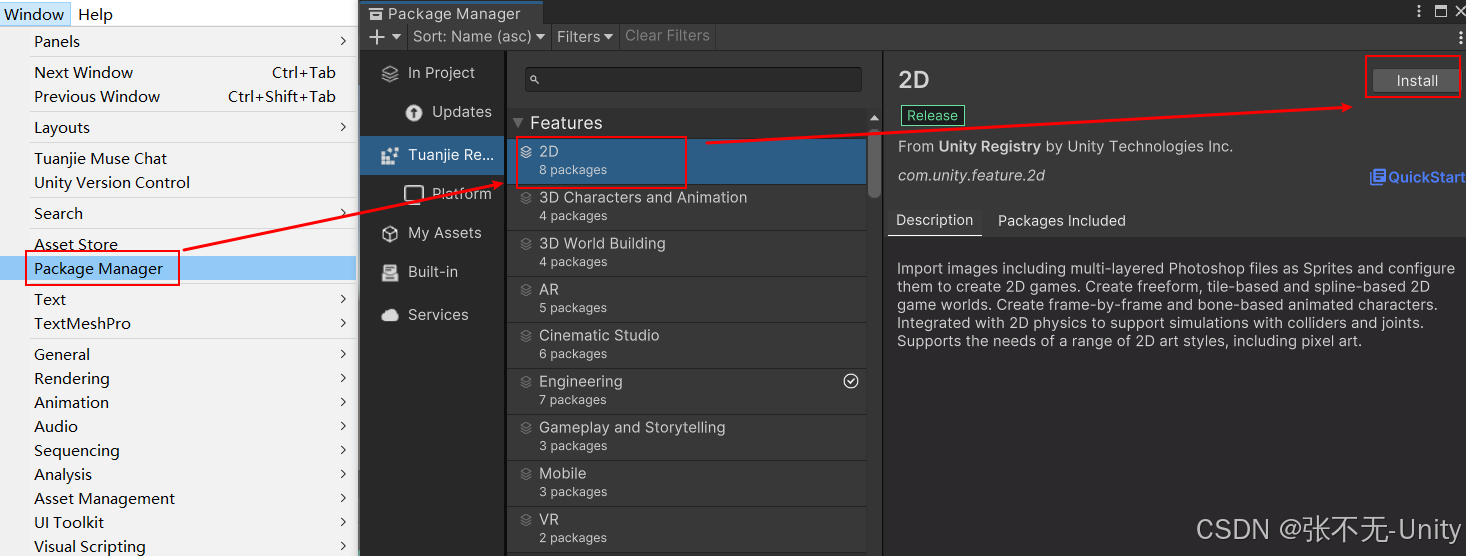Viewport: 1466px width, 556px height.
Task: Select Tuanjie Registry sidebar icon
Action: pyautogui.click(x=390, y=156)
